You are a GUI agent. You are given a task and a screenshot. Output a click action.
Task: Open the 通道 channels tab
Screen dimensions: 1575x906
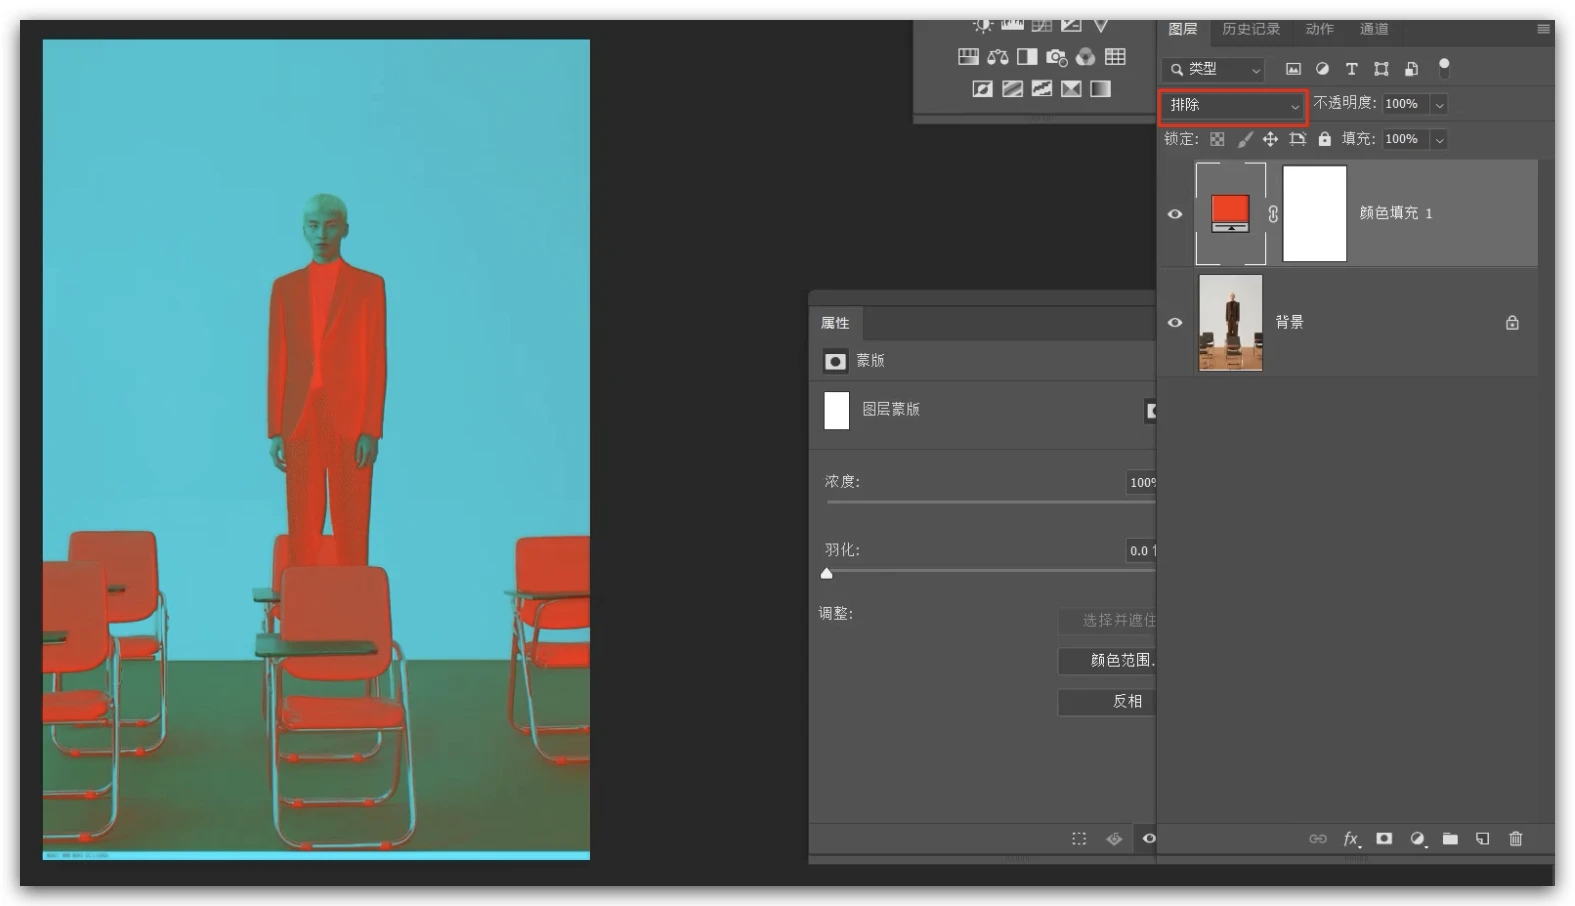(x=1373, y=29)
